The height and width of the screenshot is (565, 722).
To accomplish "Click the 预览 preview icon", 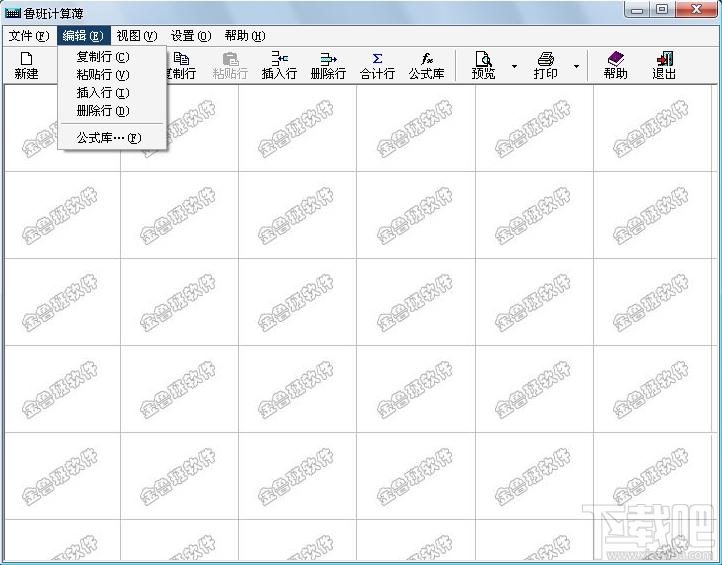I will tap(483, 59).
